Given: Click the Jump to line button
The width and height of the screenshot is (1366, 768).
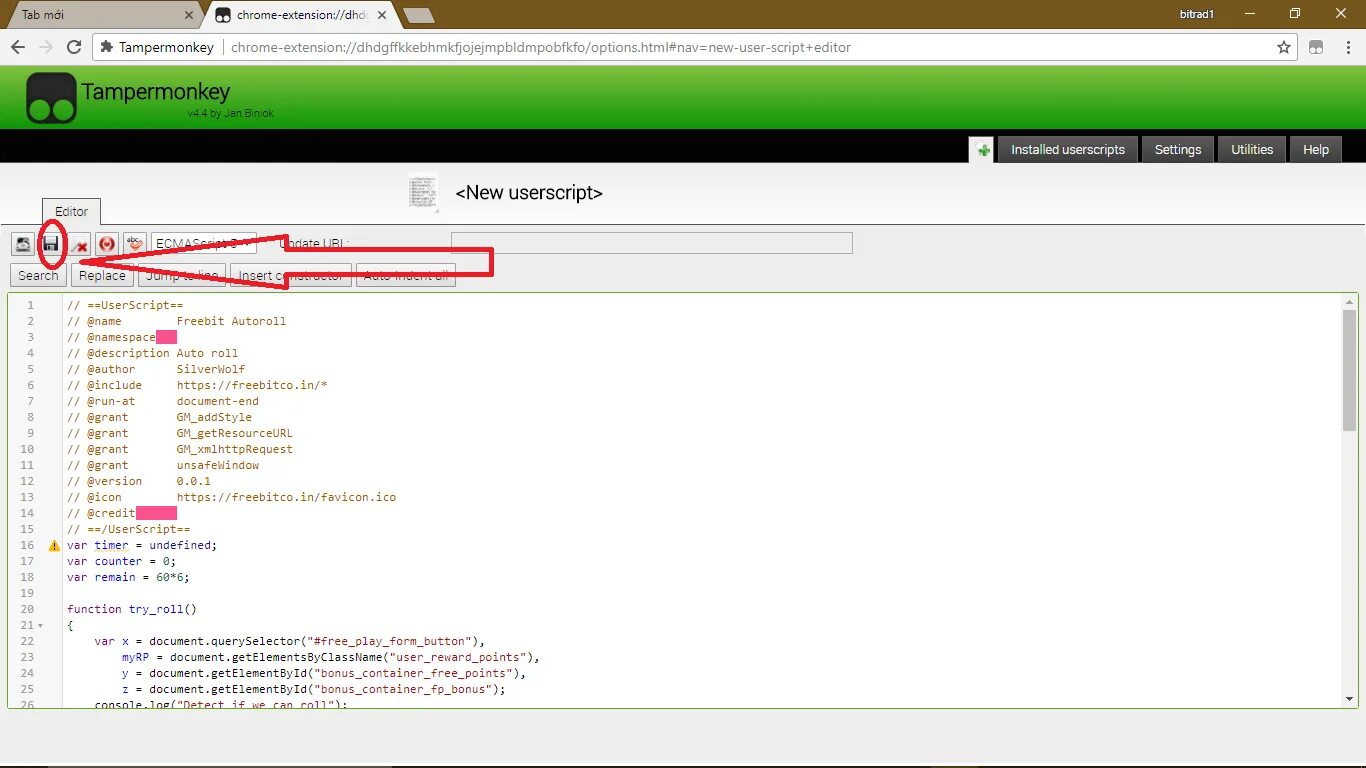Looking at the screenshot, I should pyautogui.click(x=182, y=275).
